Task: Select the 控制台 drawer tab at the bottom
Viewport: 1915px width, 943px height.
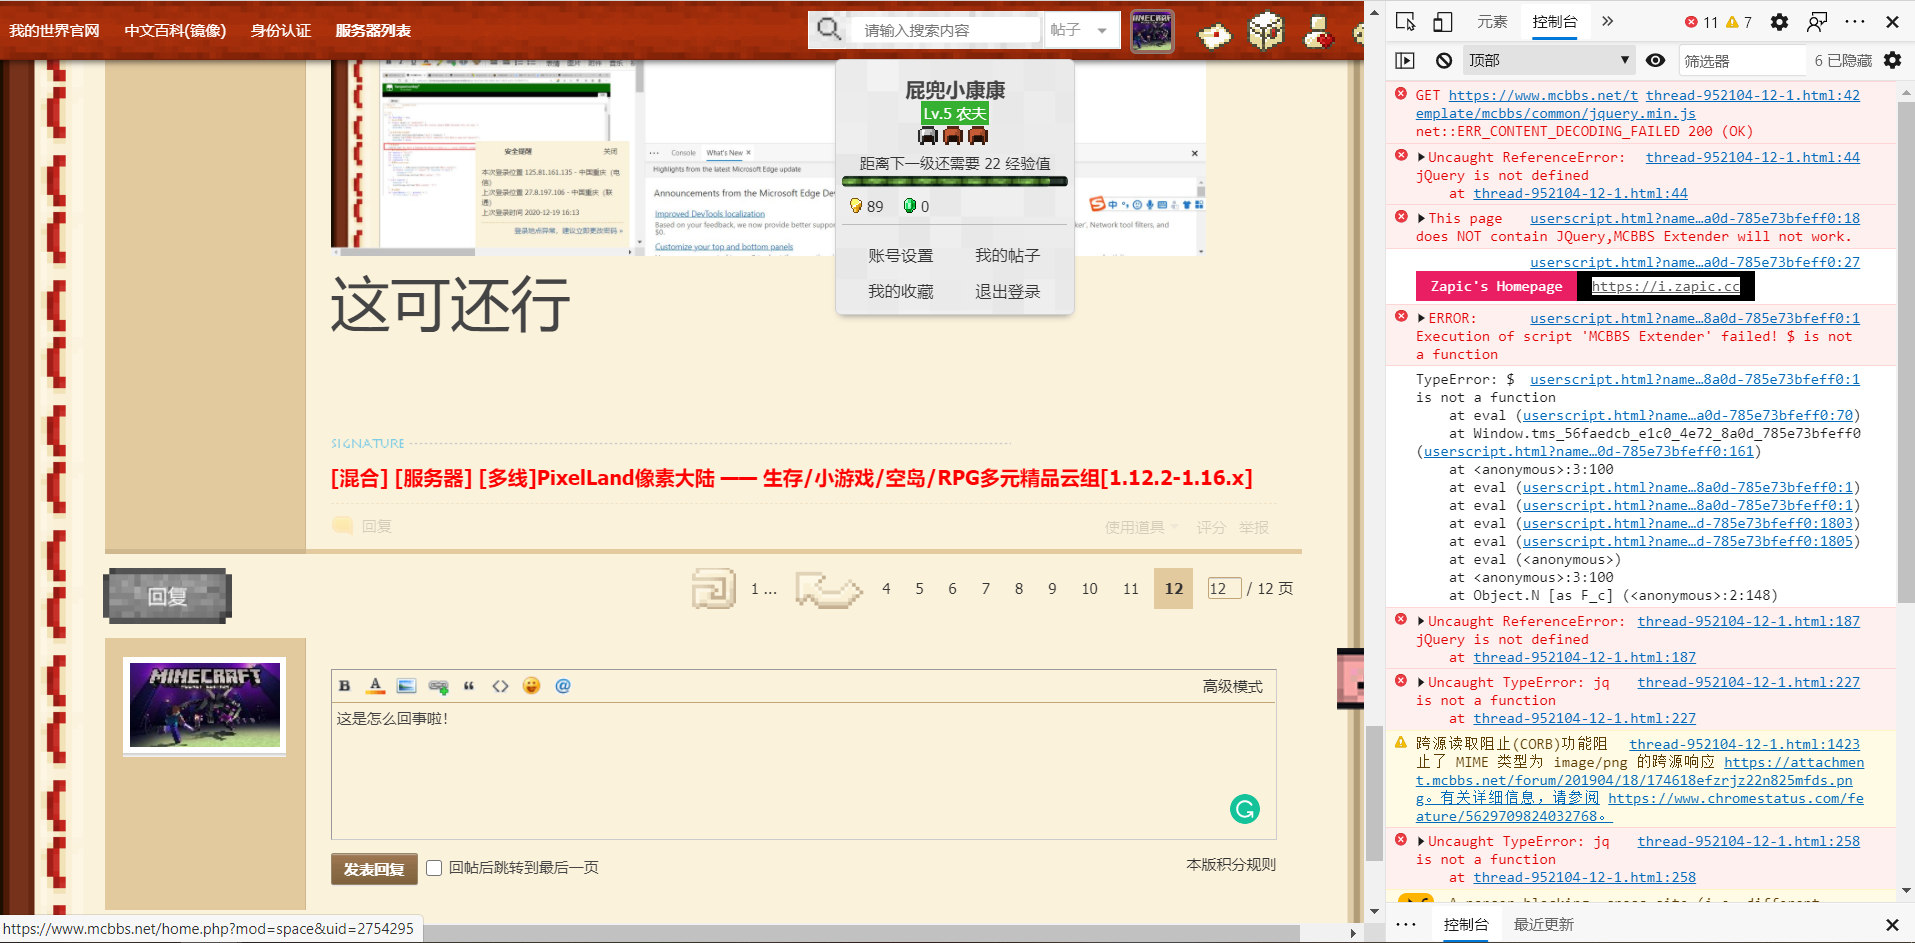Action: click(x=1466, y=925)
